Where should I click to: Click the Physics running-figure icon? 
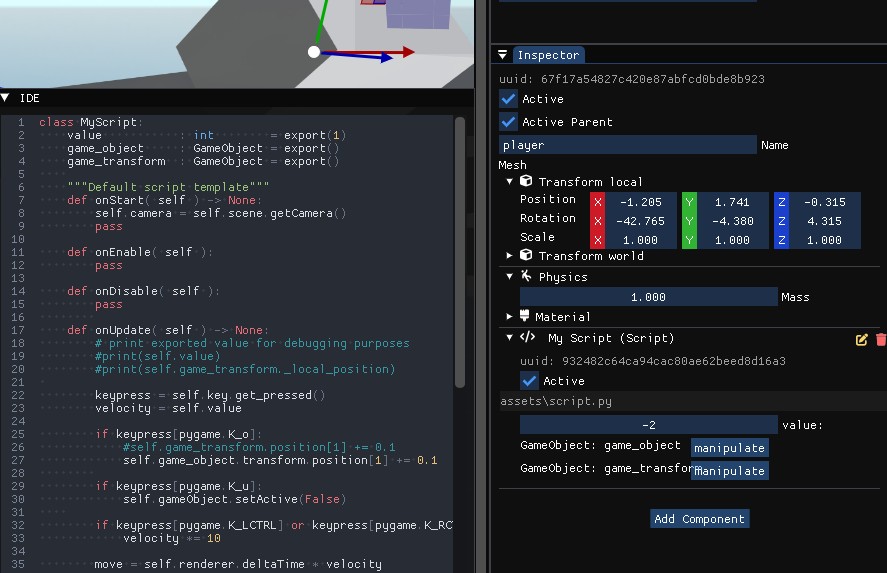[x=526, y=276]
